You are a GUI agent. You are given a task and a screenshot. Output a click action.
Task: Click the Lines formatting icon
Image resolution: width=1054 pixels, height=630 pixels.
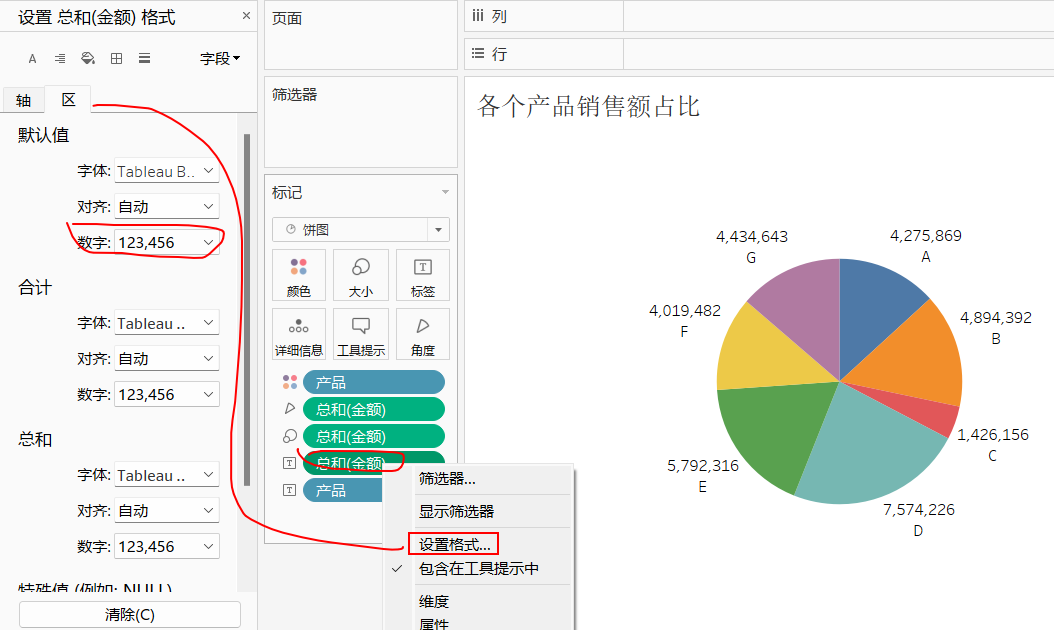coord(144,59)
